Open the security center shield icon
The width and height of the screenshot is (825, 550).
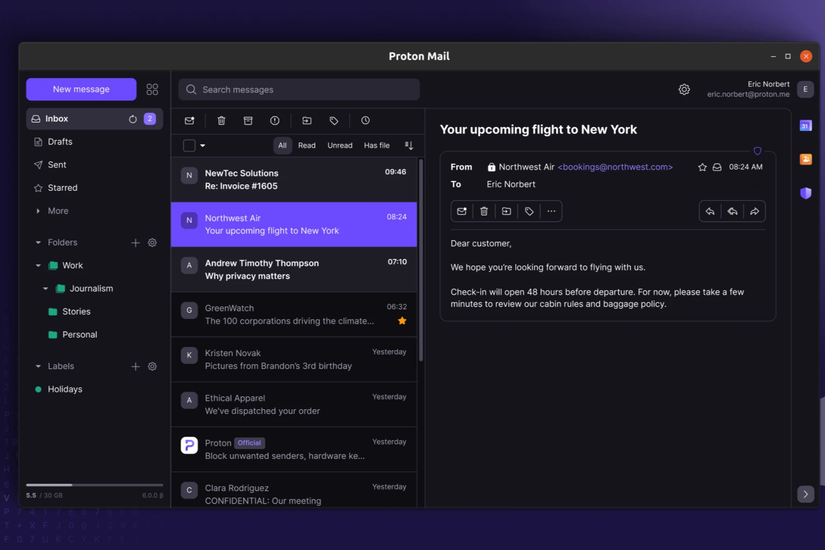(x=806, y=193)
